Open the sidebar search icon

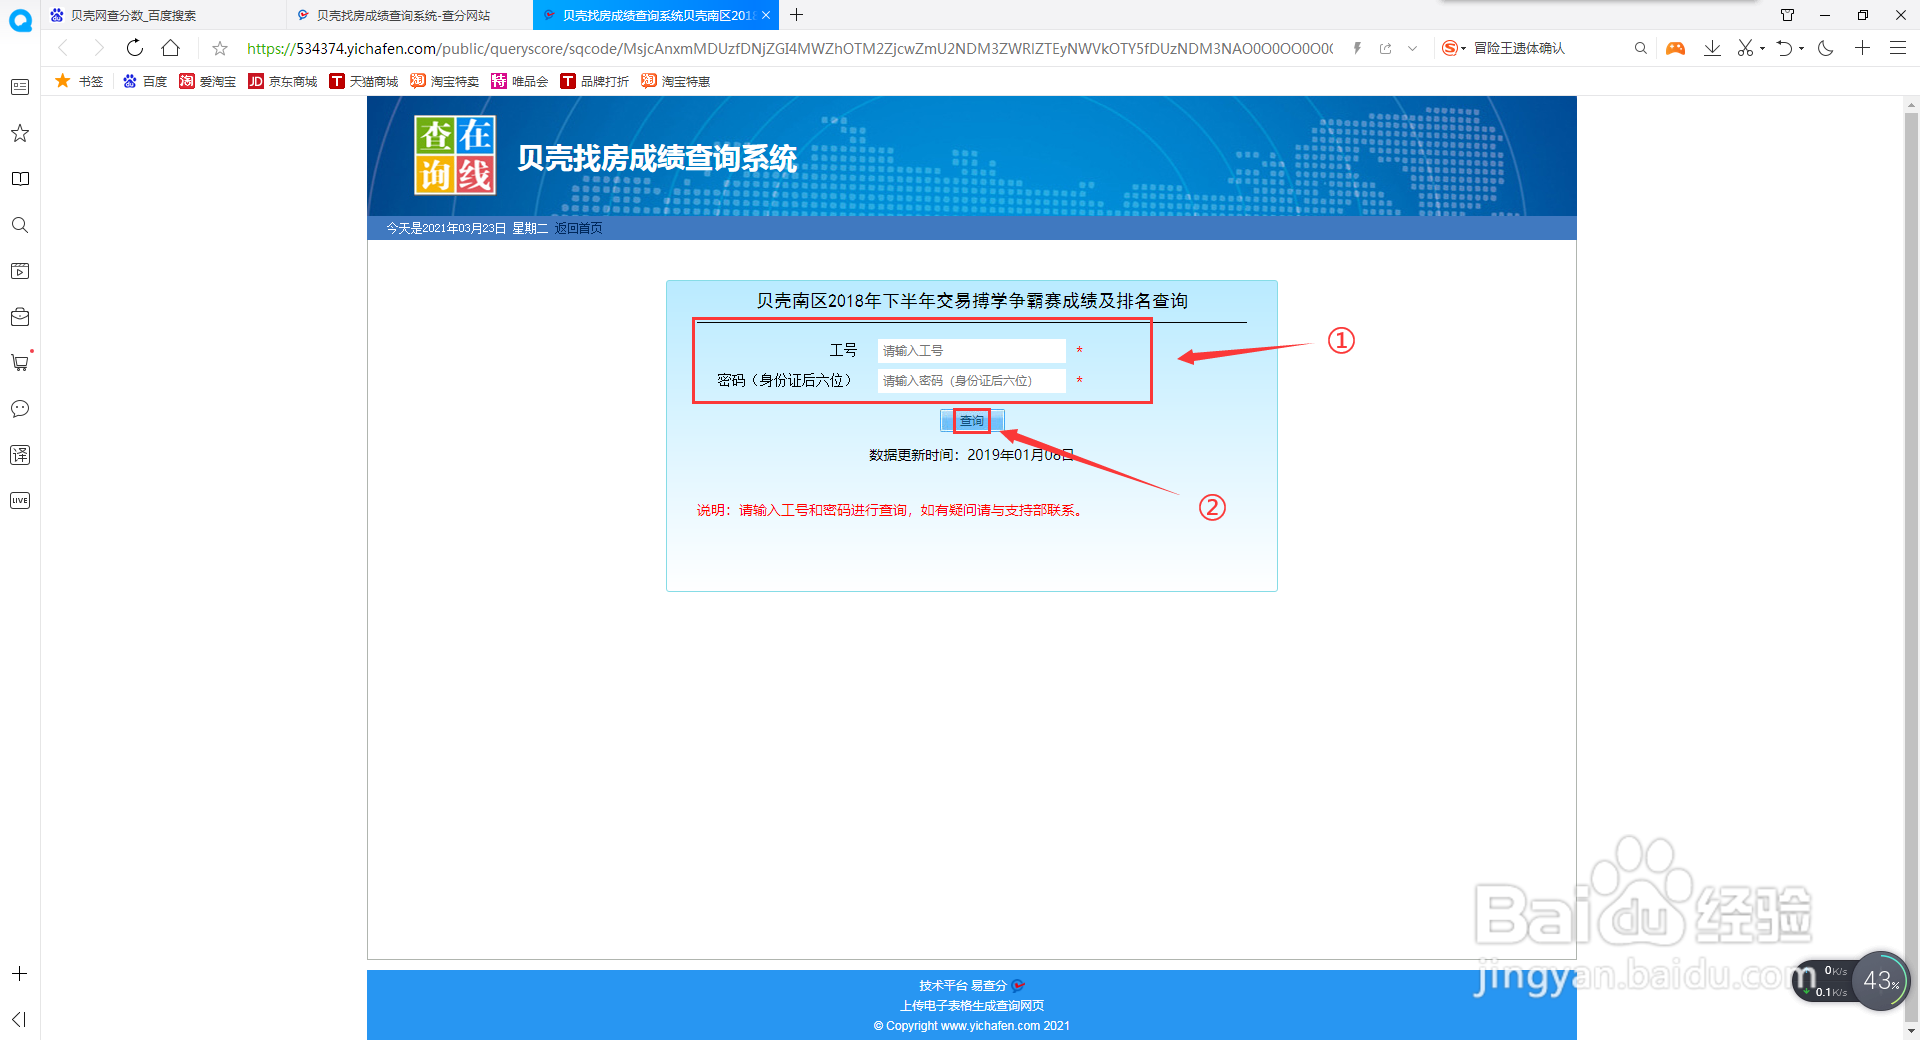click(20, 225)
